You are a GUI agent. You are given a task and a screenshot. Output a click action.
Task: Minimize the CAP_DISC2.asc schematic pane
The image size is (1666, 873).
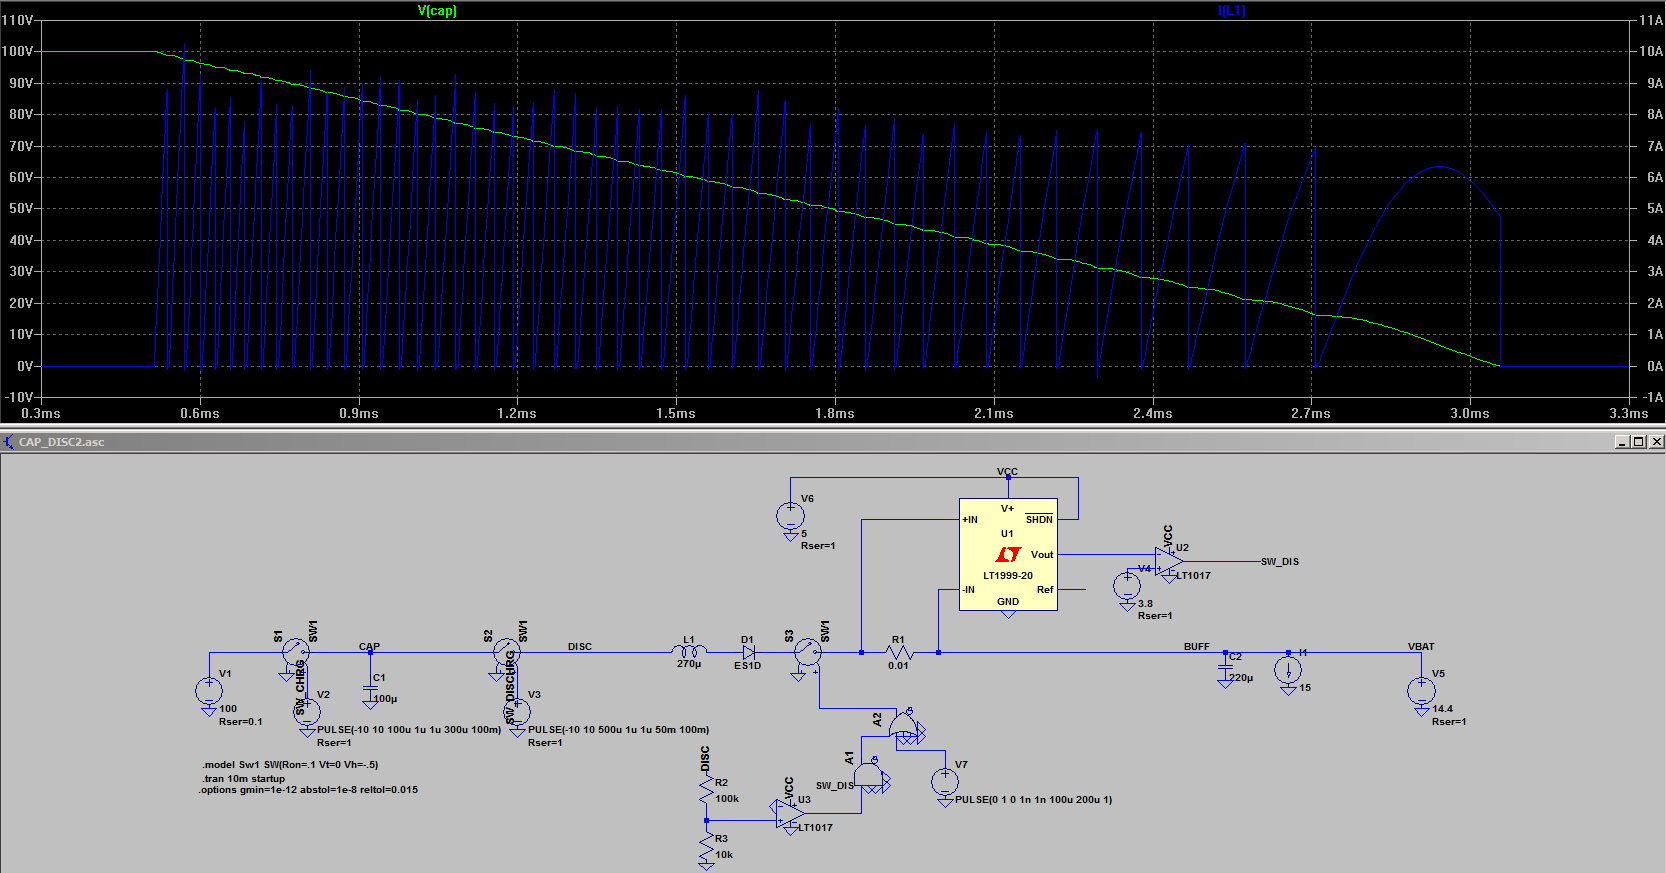point(1621,442)
